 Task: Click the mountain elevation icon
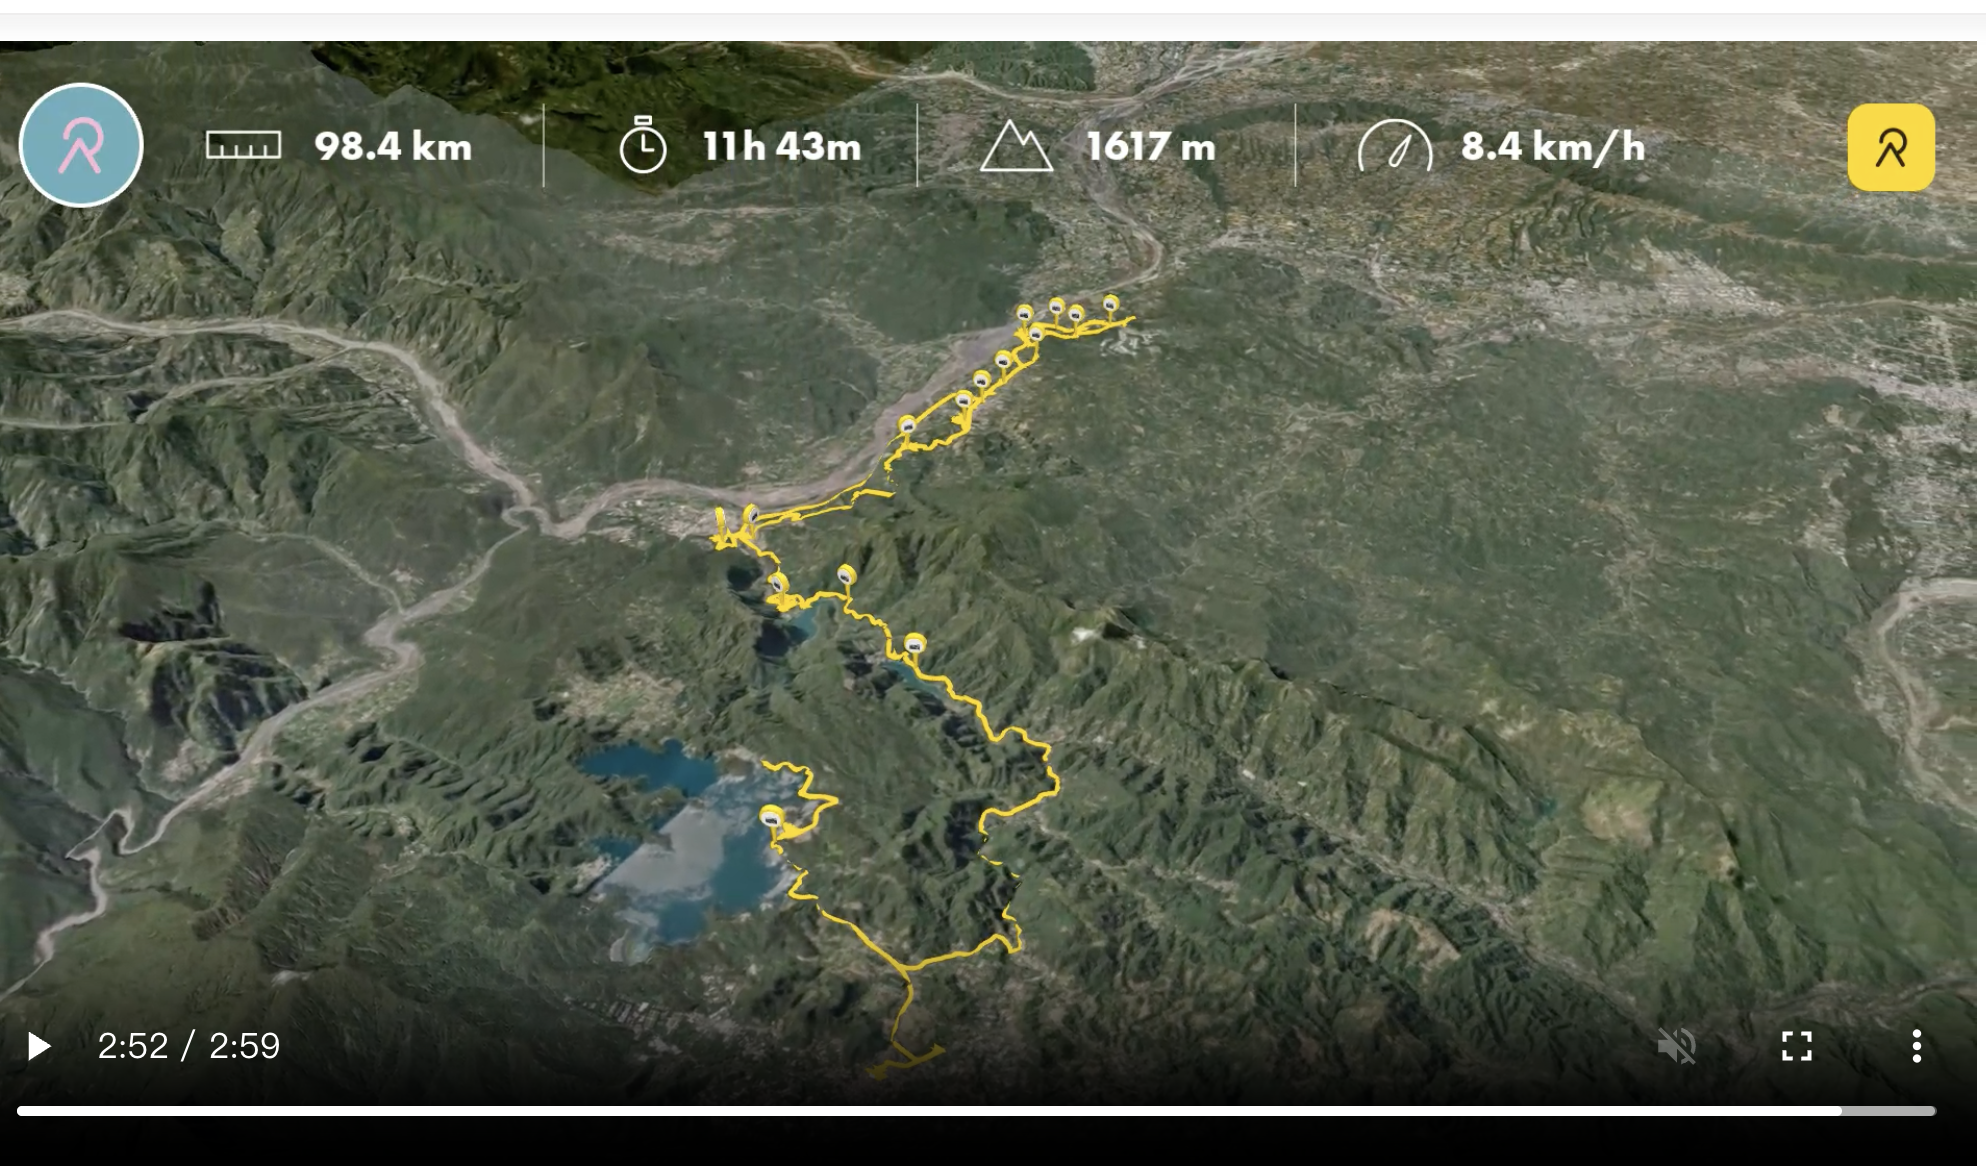1016,147
